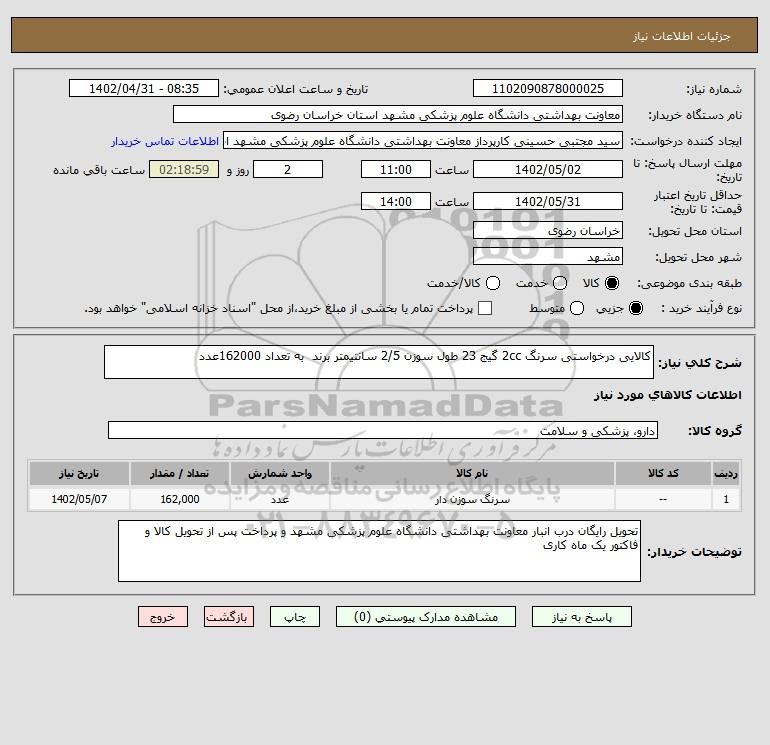The height and width of the screenshot is (745, 770).
Task: Click the delivery city مشهد field
Action: coord(548,256)
